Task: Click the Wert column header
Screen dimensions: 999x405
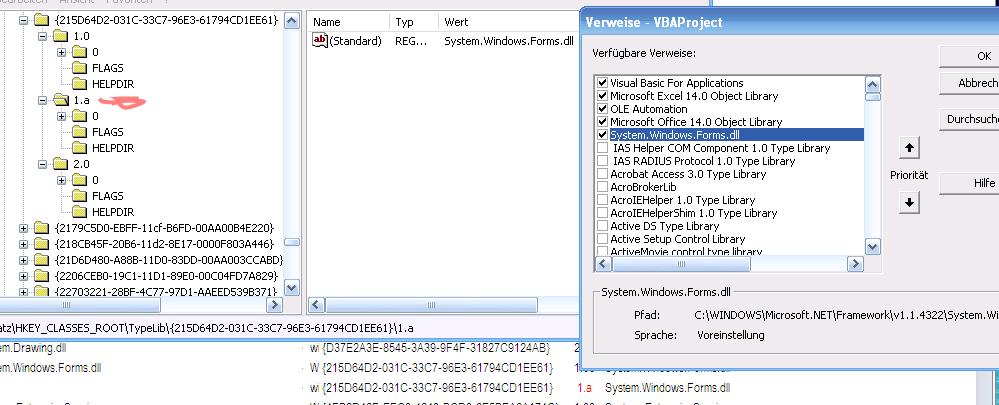Action: [508, 22]
